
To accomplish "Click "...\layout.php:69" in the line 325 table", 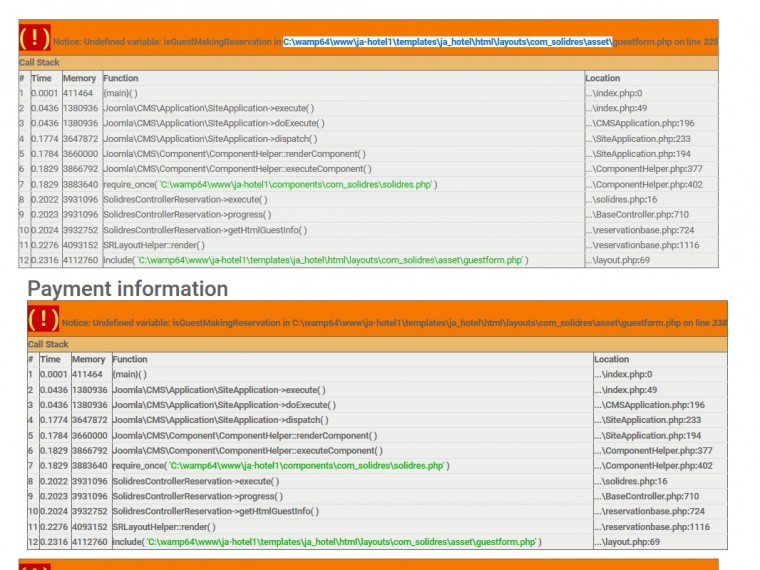I will pos(618,260).
